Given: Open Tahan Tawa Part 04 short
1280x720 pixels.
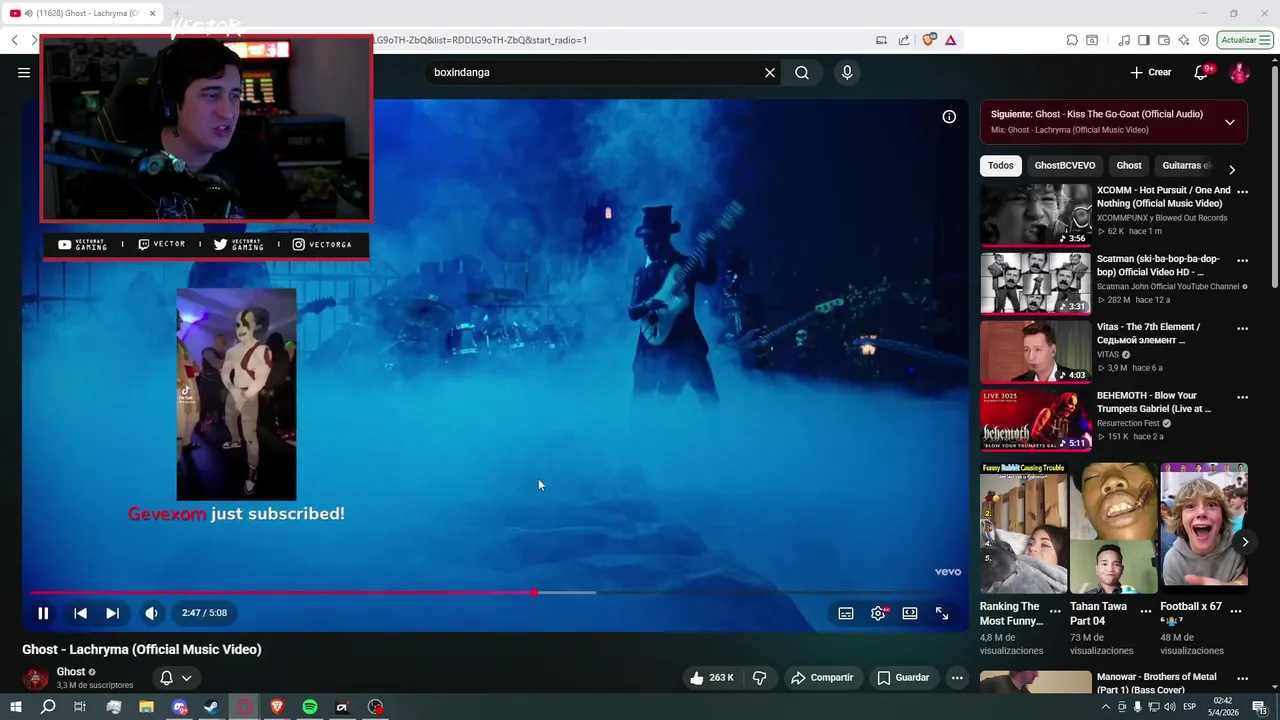Looking at the screenshot, I should pyautogui.click(x=1113, y=528).
